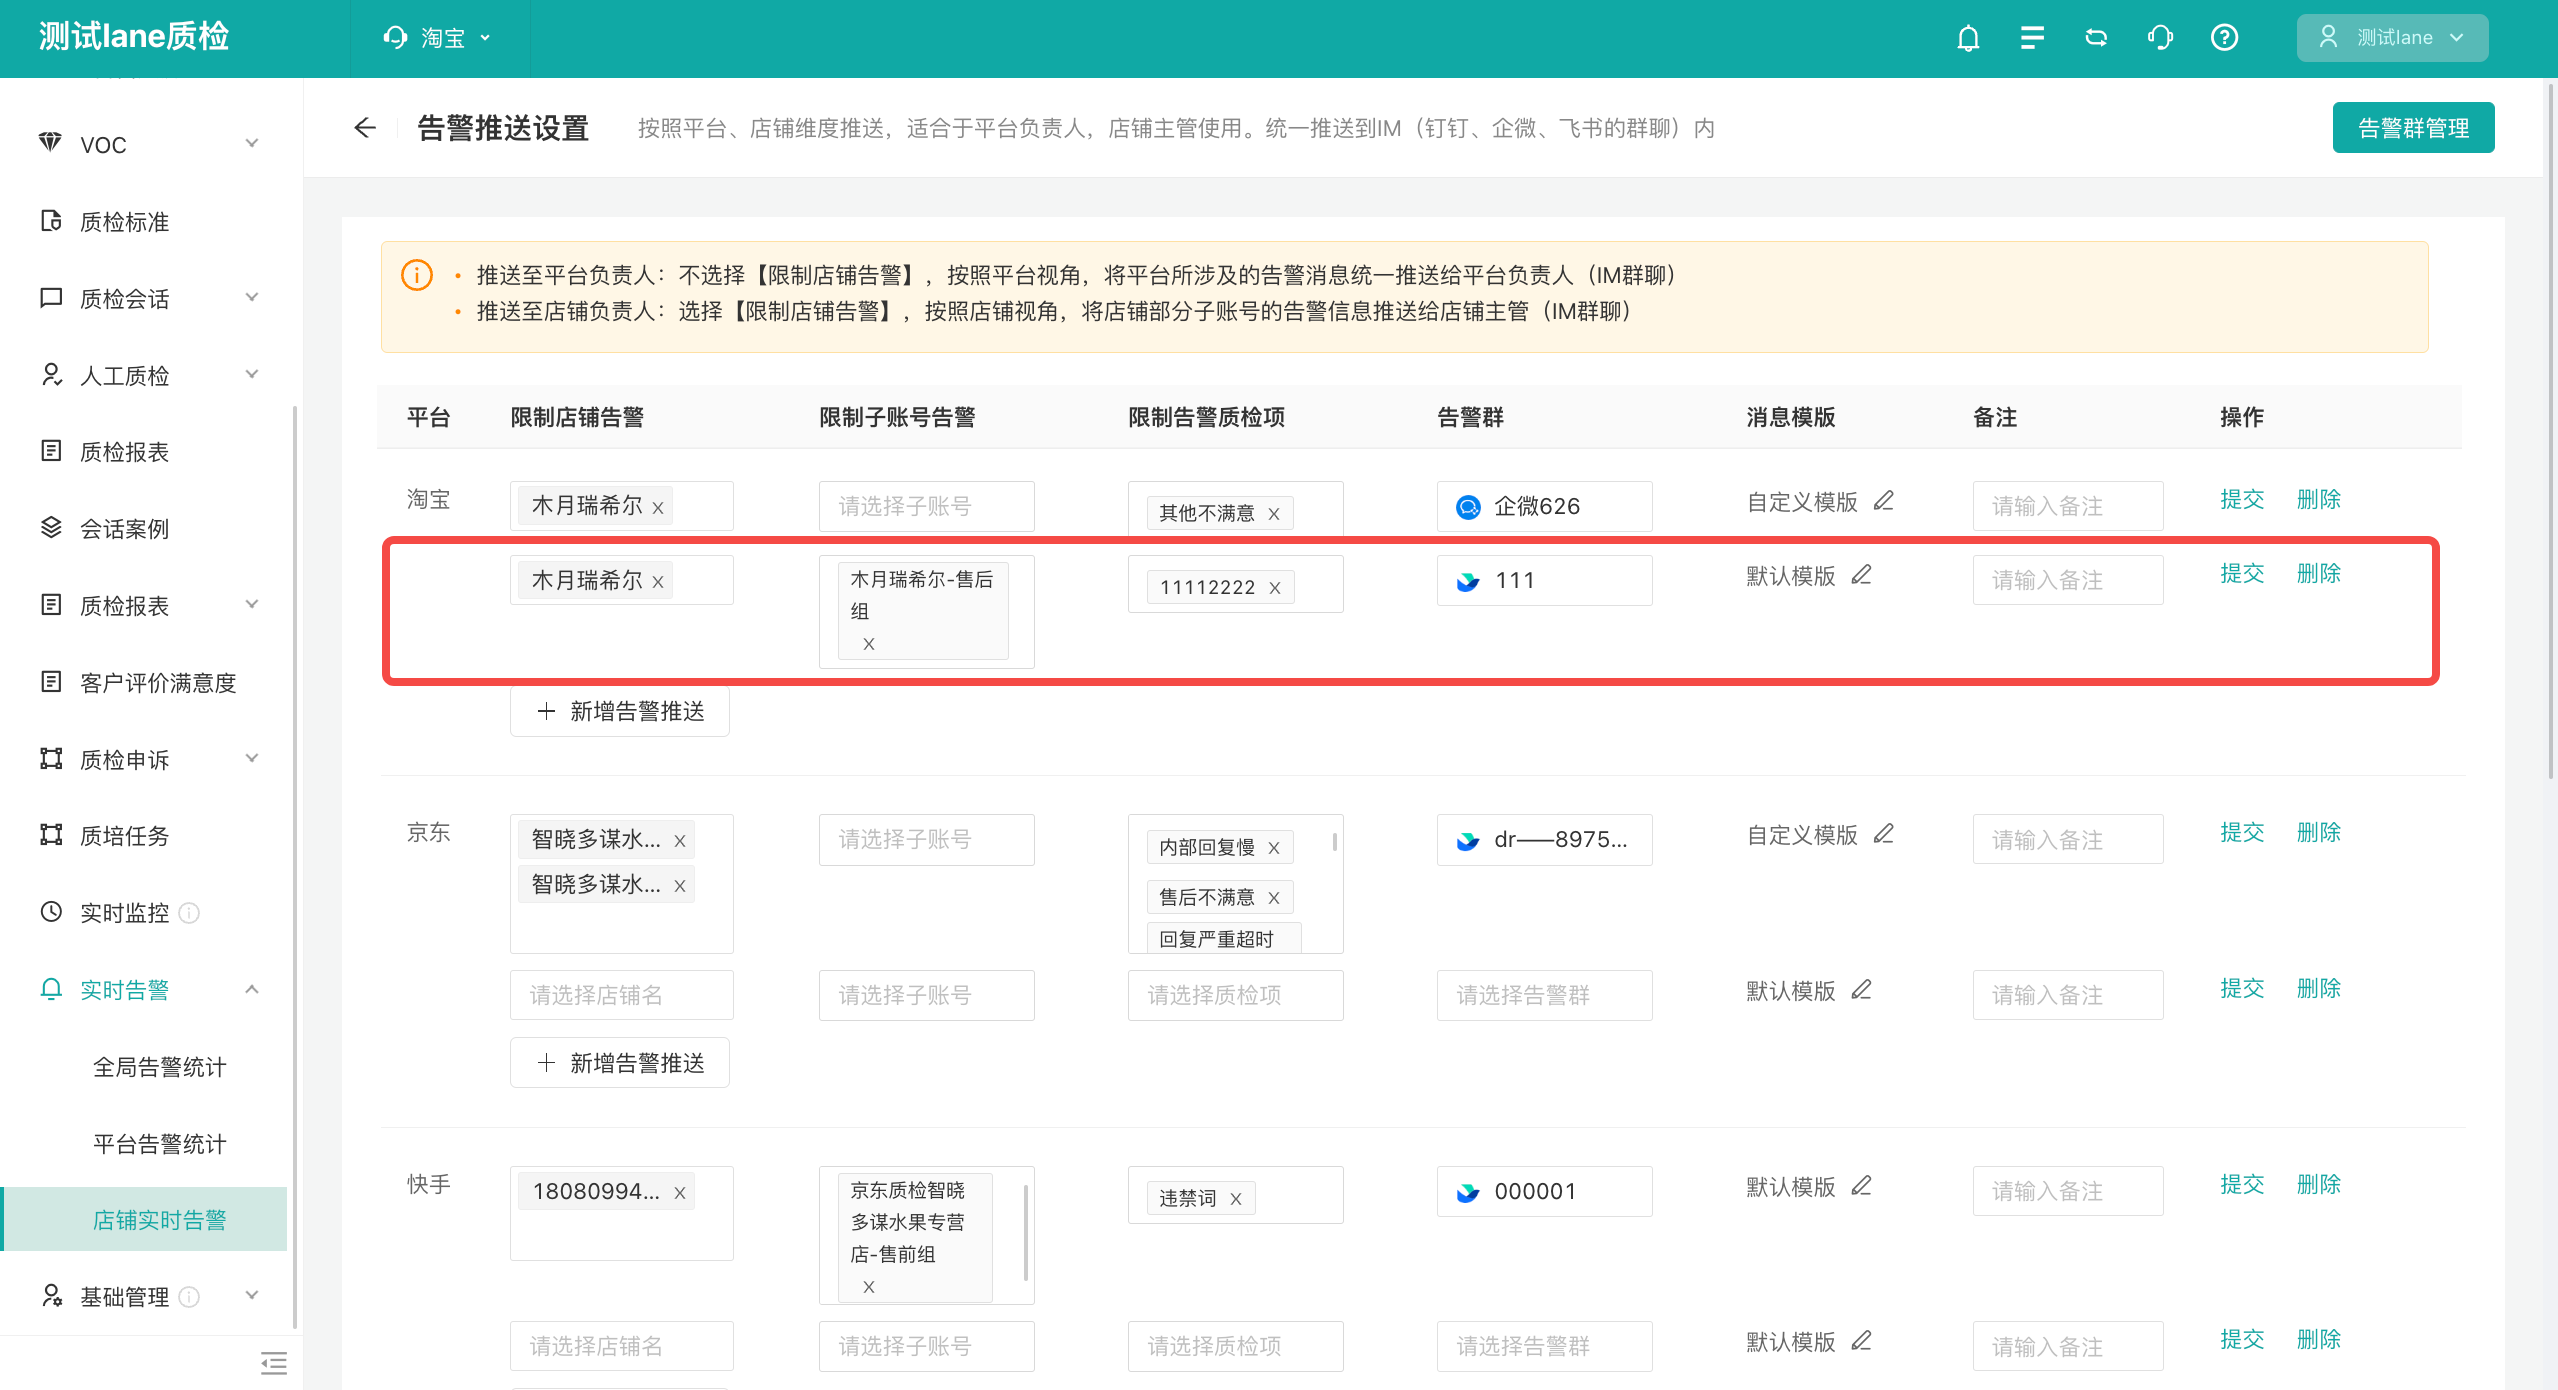The width and height of the screenshot is (2558, 1390).
Task: Click the 质检标准 sidebar icon
Action: [x=51, y=219]
